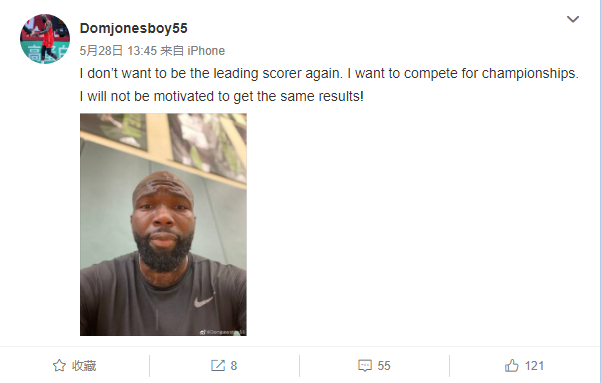The height and width of the screenshot is (383, 601).
Task: Enlarge the selfie photo thumbnail
Action: 163,225
